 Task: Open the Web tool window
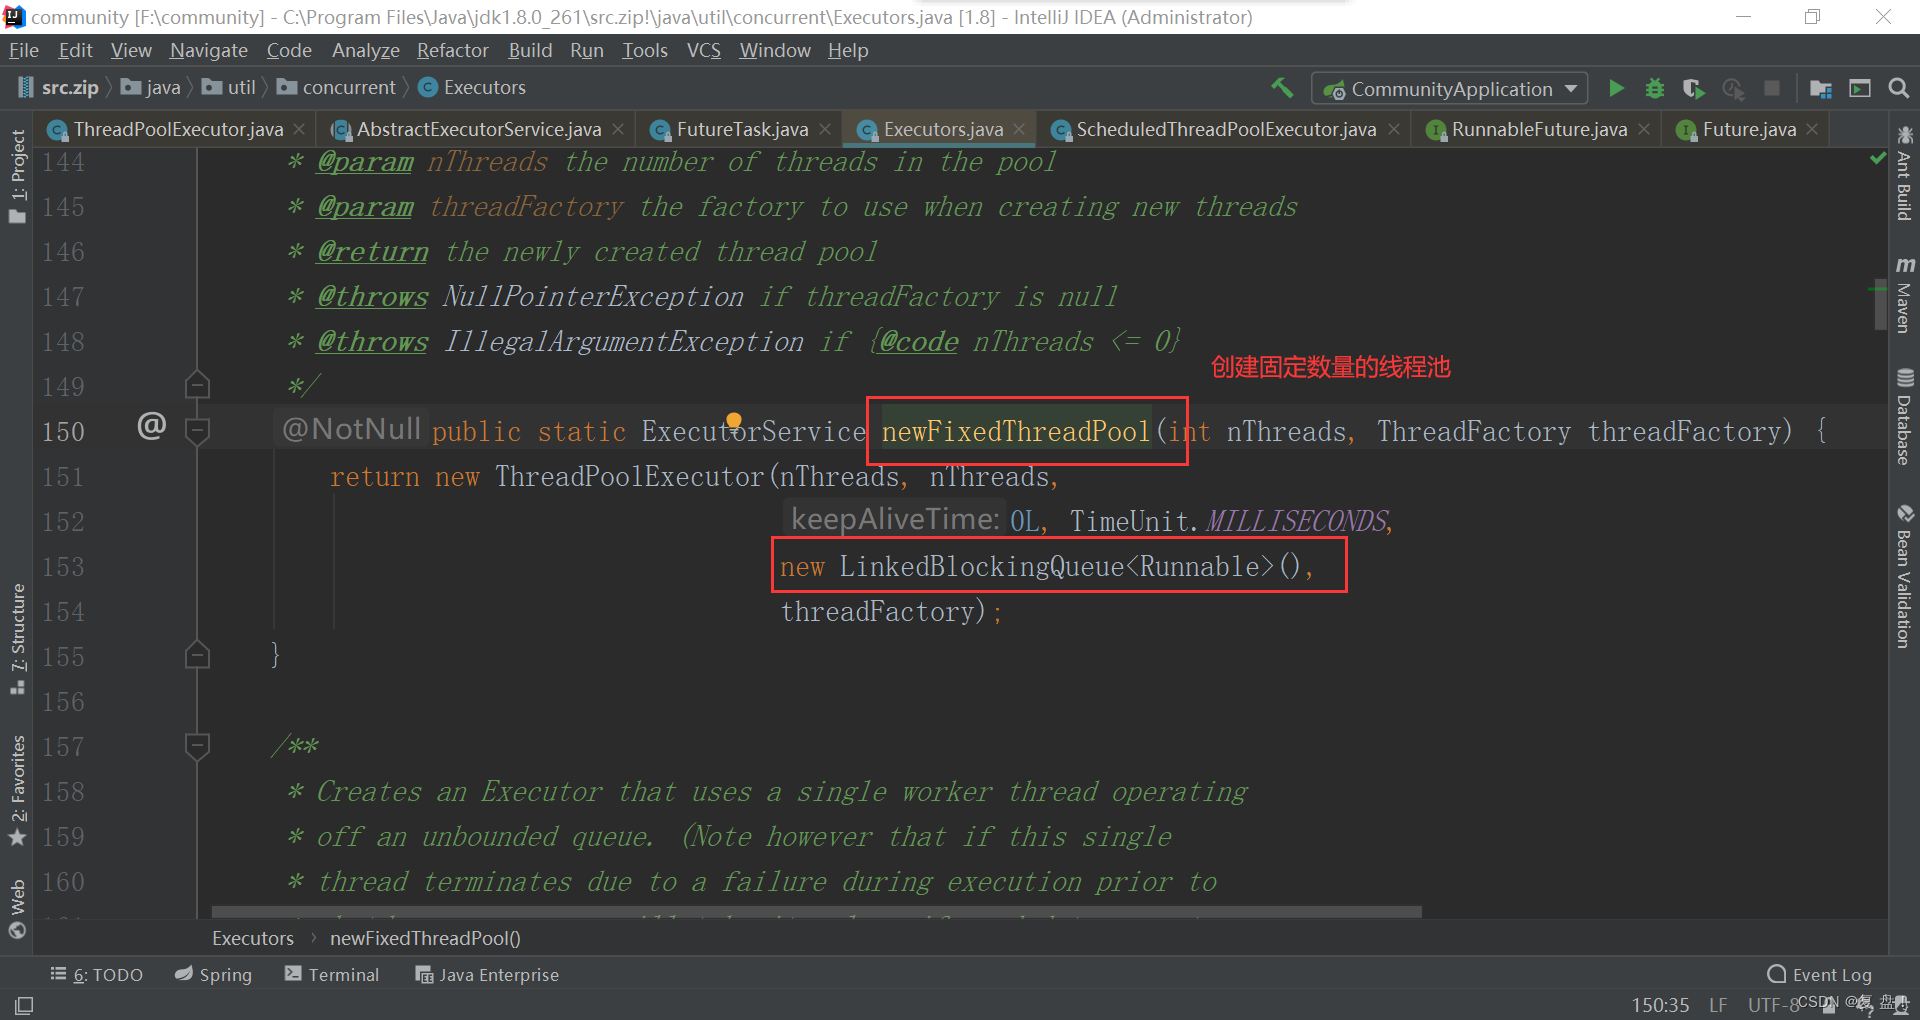17,910
